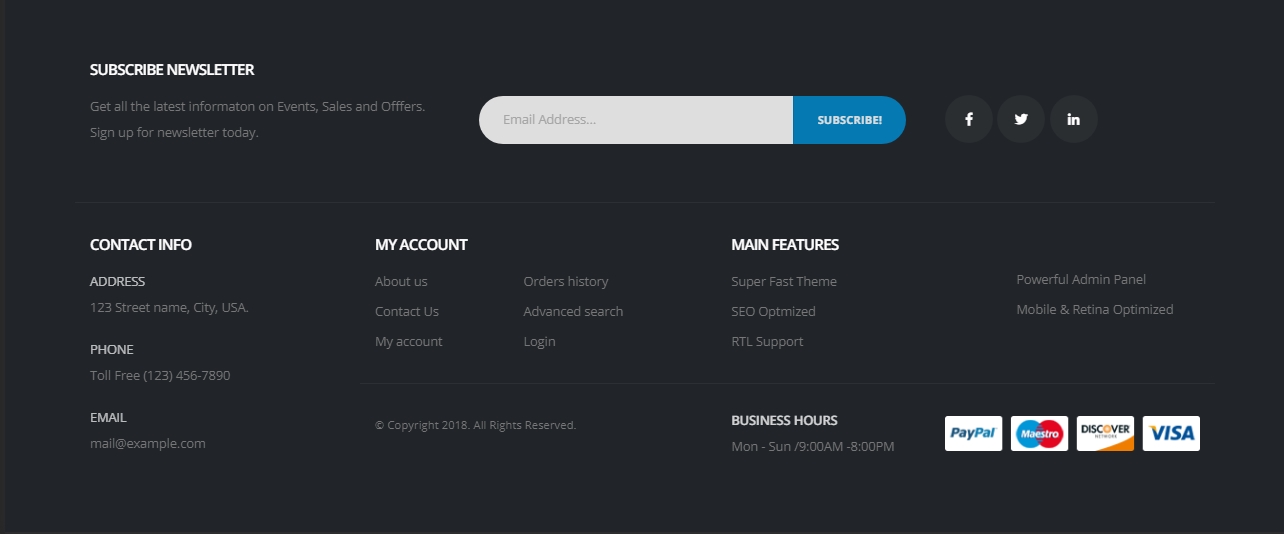Open the SEO Optmized link
Image resolution: width=1284 pixels, height=534 pixels.
(x=773, y=311)
